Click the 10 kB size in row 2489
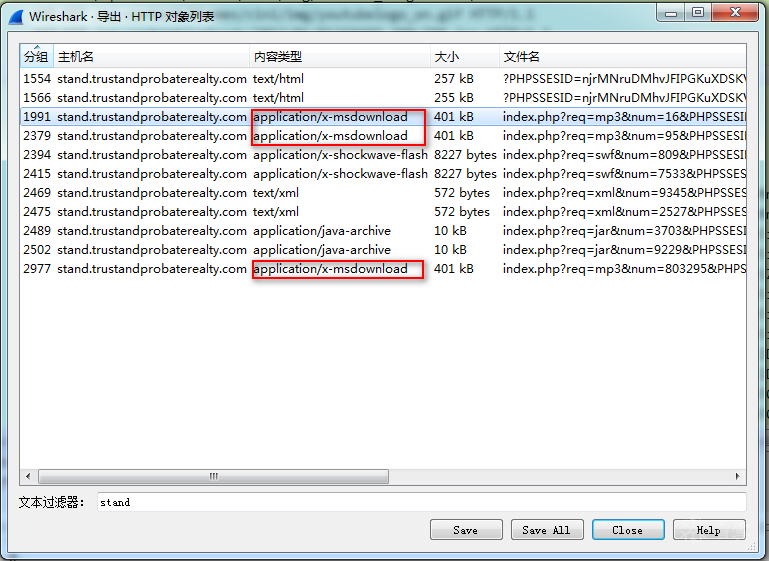This screenshot has height=561, width=769. [450, 231]
